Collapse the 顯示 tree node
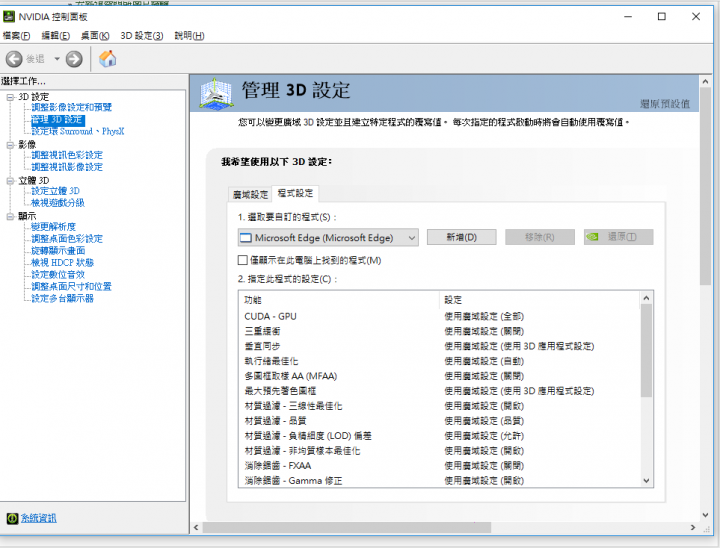Viewport: 720px width, 548px height. [x=10, y=216]
